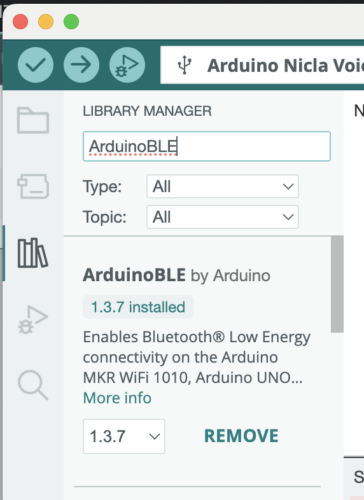Click the green macOS full-screen window button

(71, 22)
